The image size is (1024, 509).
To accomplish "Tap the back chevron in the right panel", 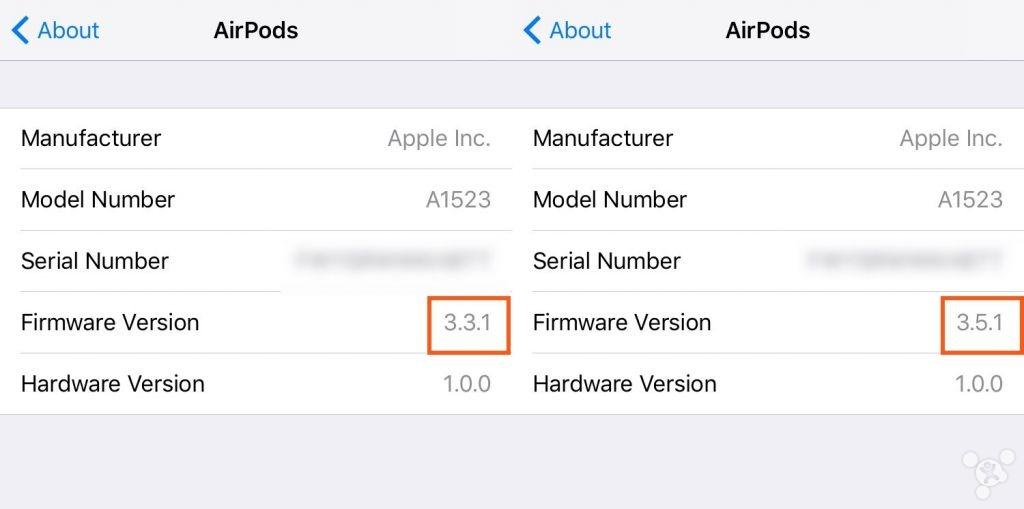I will [533, 30].
